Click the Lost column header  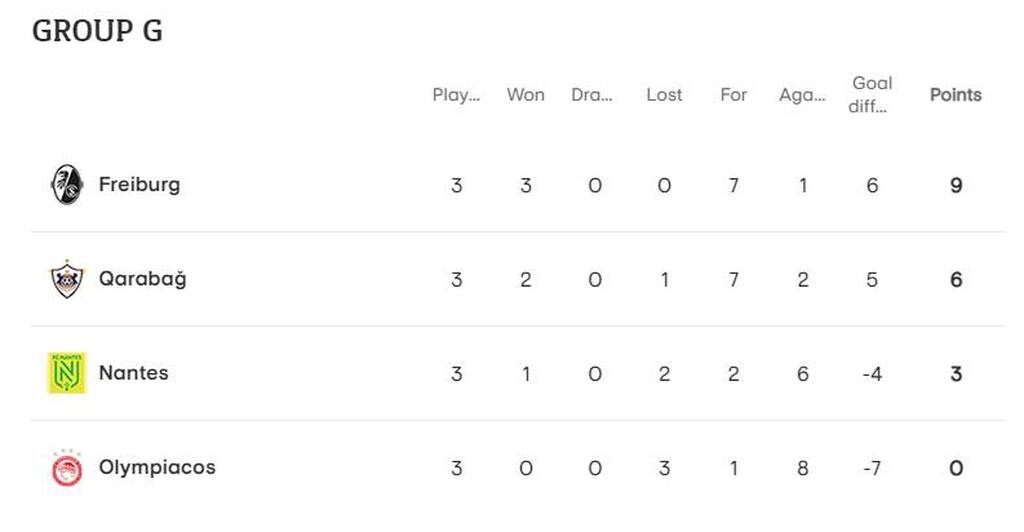pos(664,95)
